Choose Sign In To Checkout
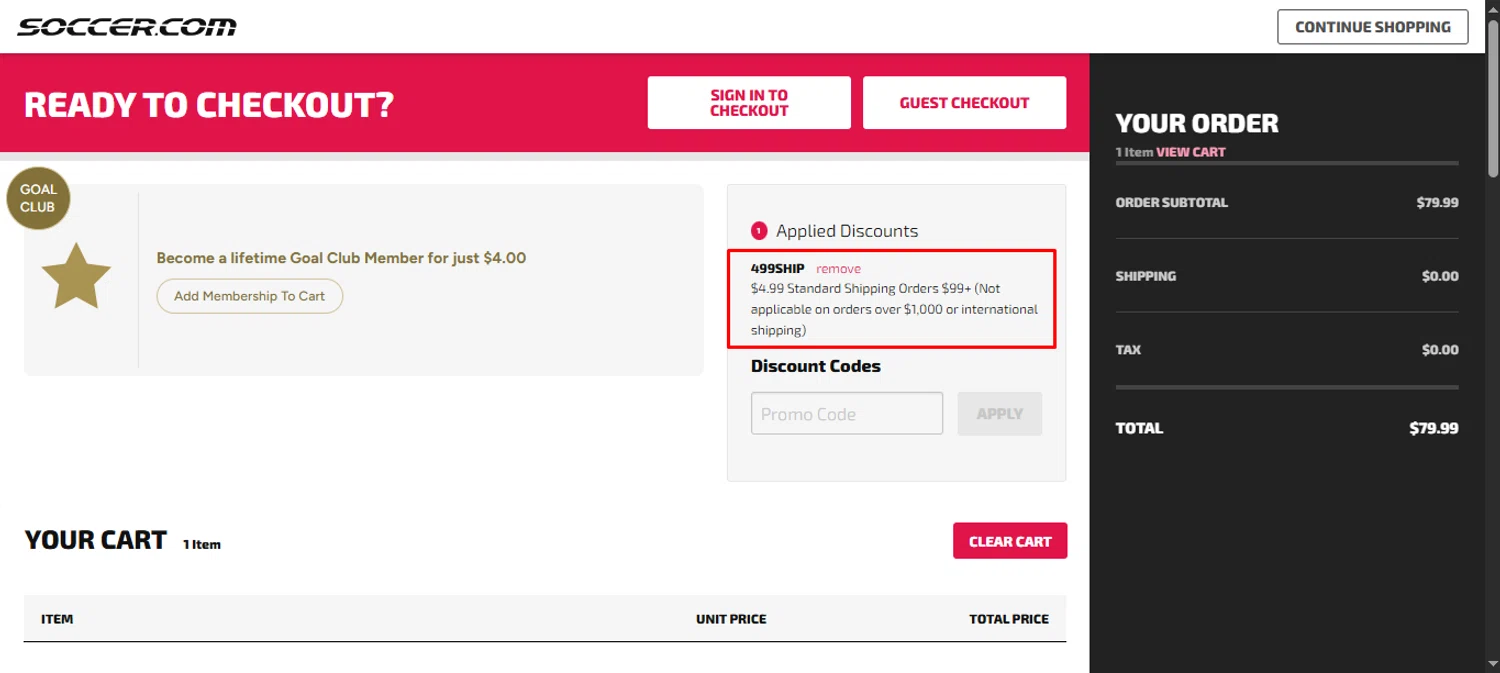This screenshot has width=1500, height=673. click(749, 103)
